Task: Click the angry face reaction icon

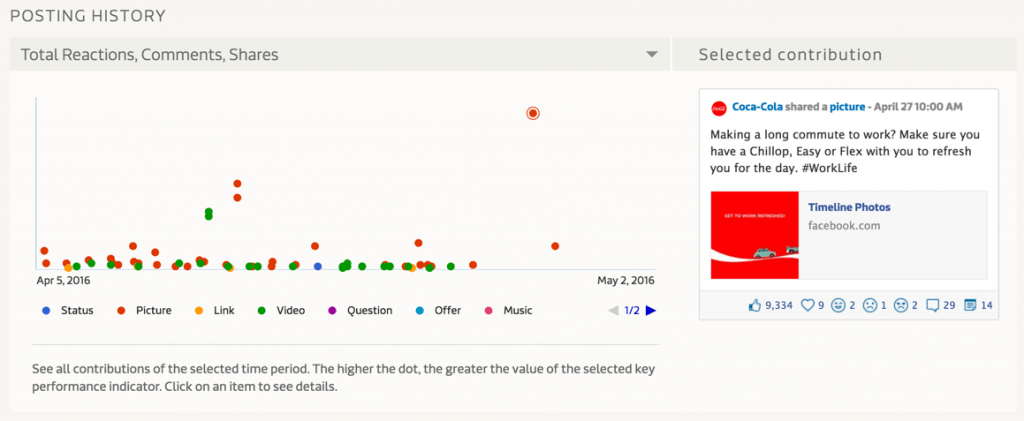Action: click(901, 305)
